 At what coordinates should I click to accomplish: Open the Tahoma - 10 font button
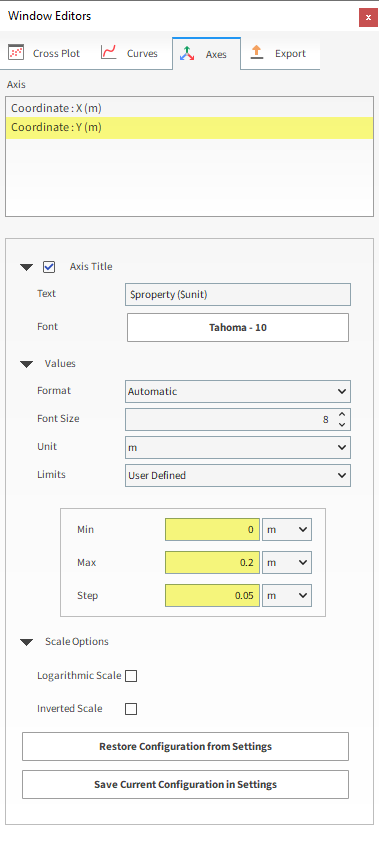coord(238,327)
